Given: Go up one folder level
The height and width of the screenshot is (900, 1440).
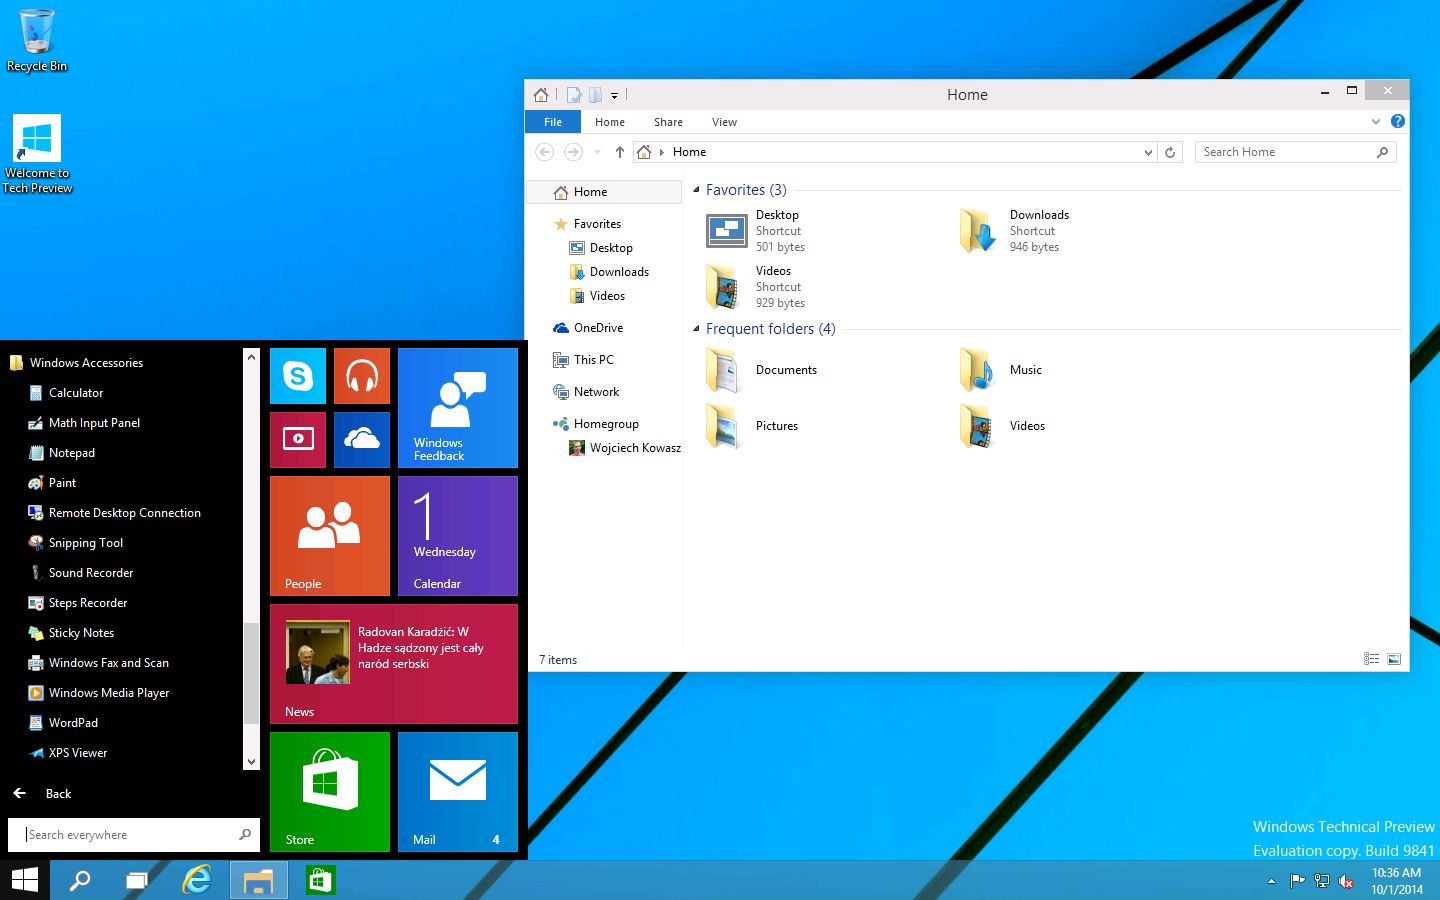Looking at the screenshot, I should pyautogui.click(x=620, y=152).
